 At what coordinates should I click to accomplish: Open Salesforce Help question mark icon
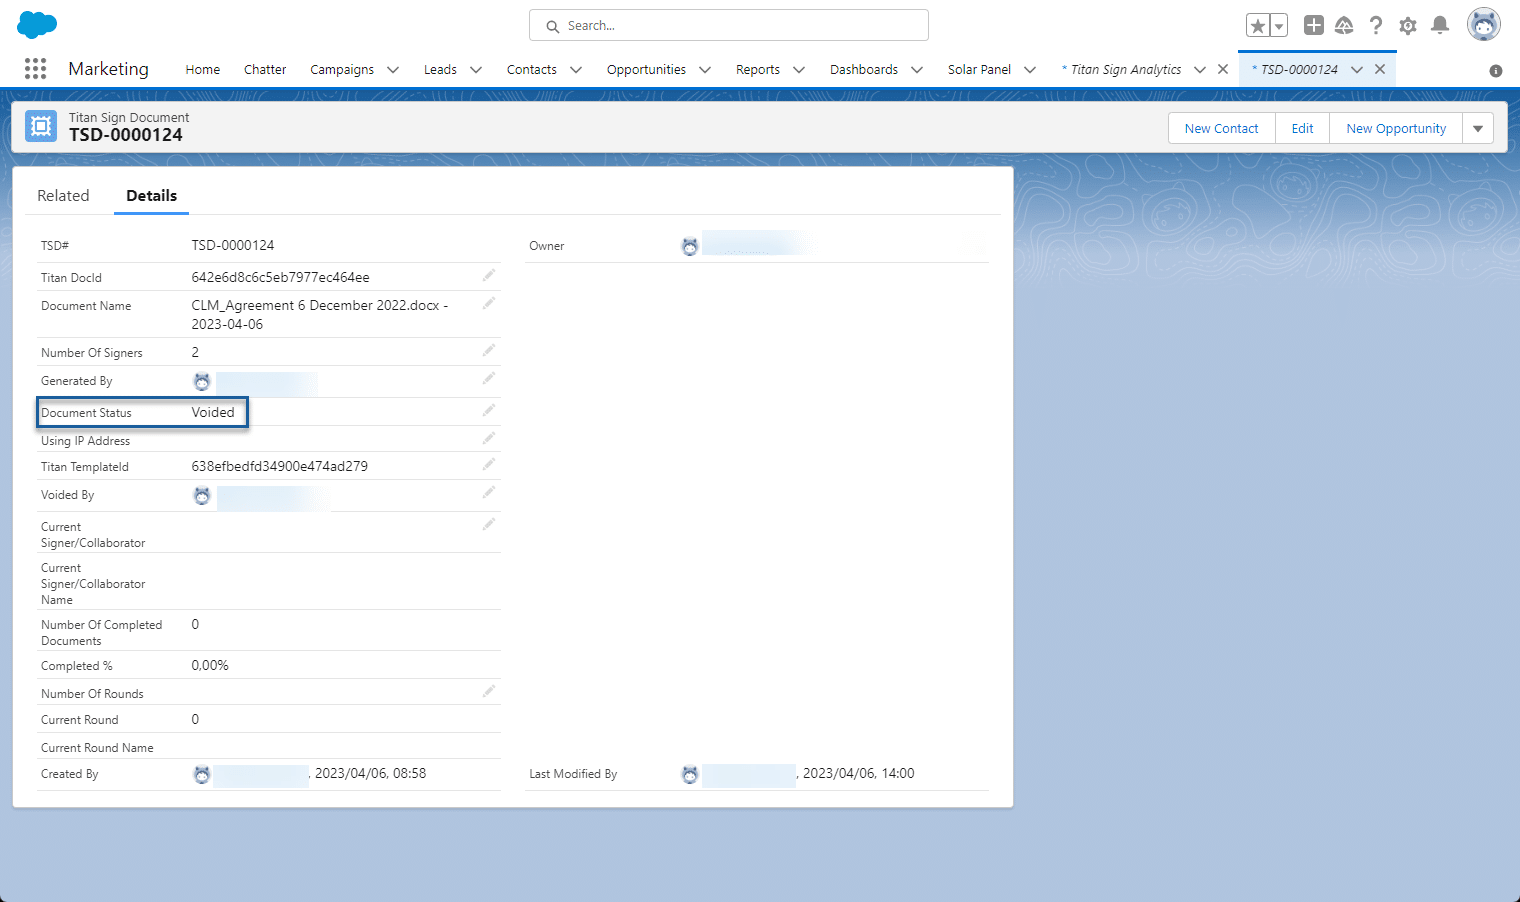[1376, 25]
